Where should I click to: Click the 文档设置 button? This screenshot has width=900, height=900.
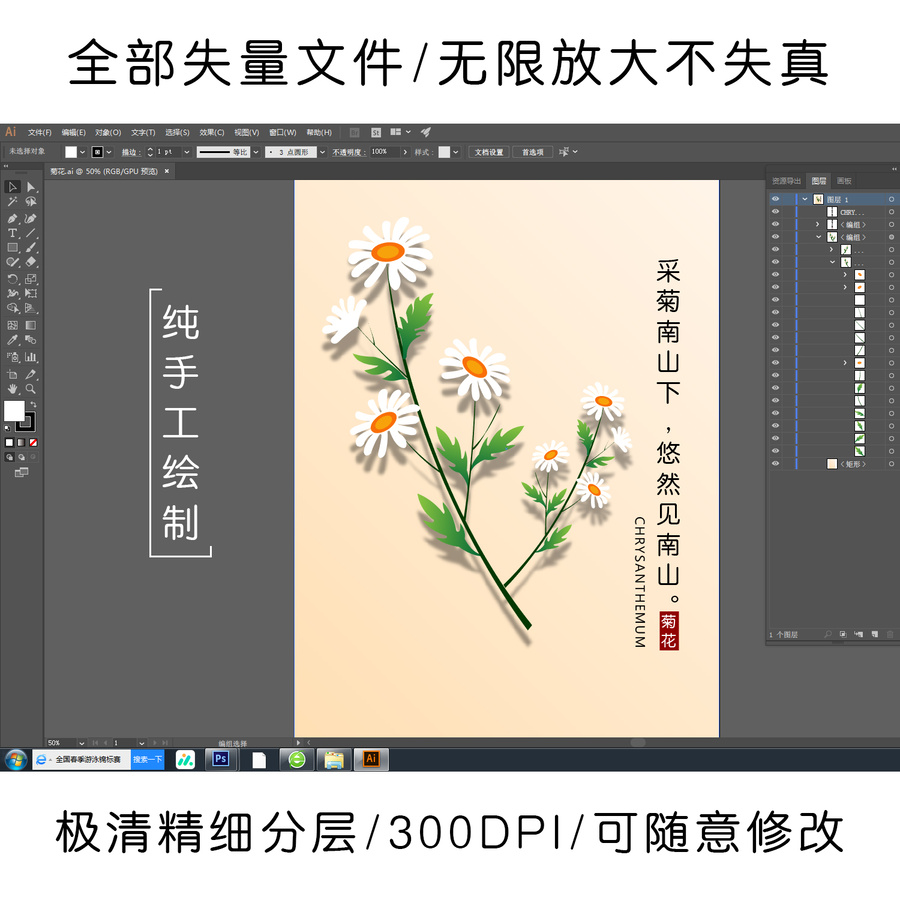[489, 152]
